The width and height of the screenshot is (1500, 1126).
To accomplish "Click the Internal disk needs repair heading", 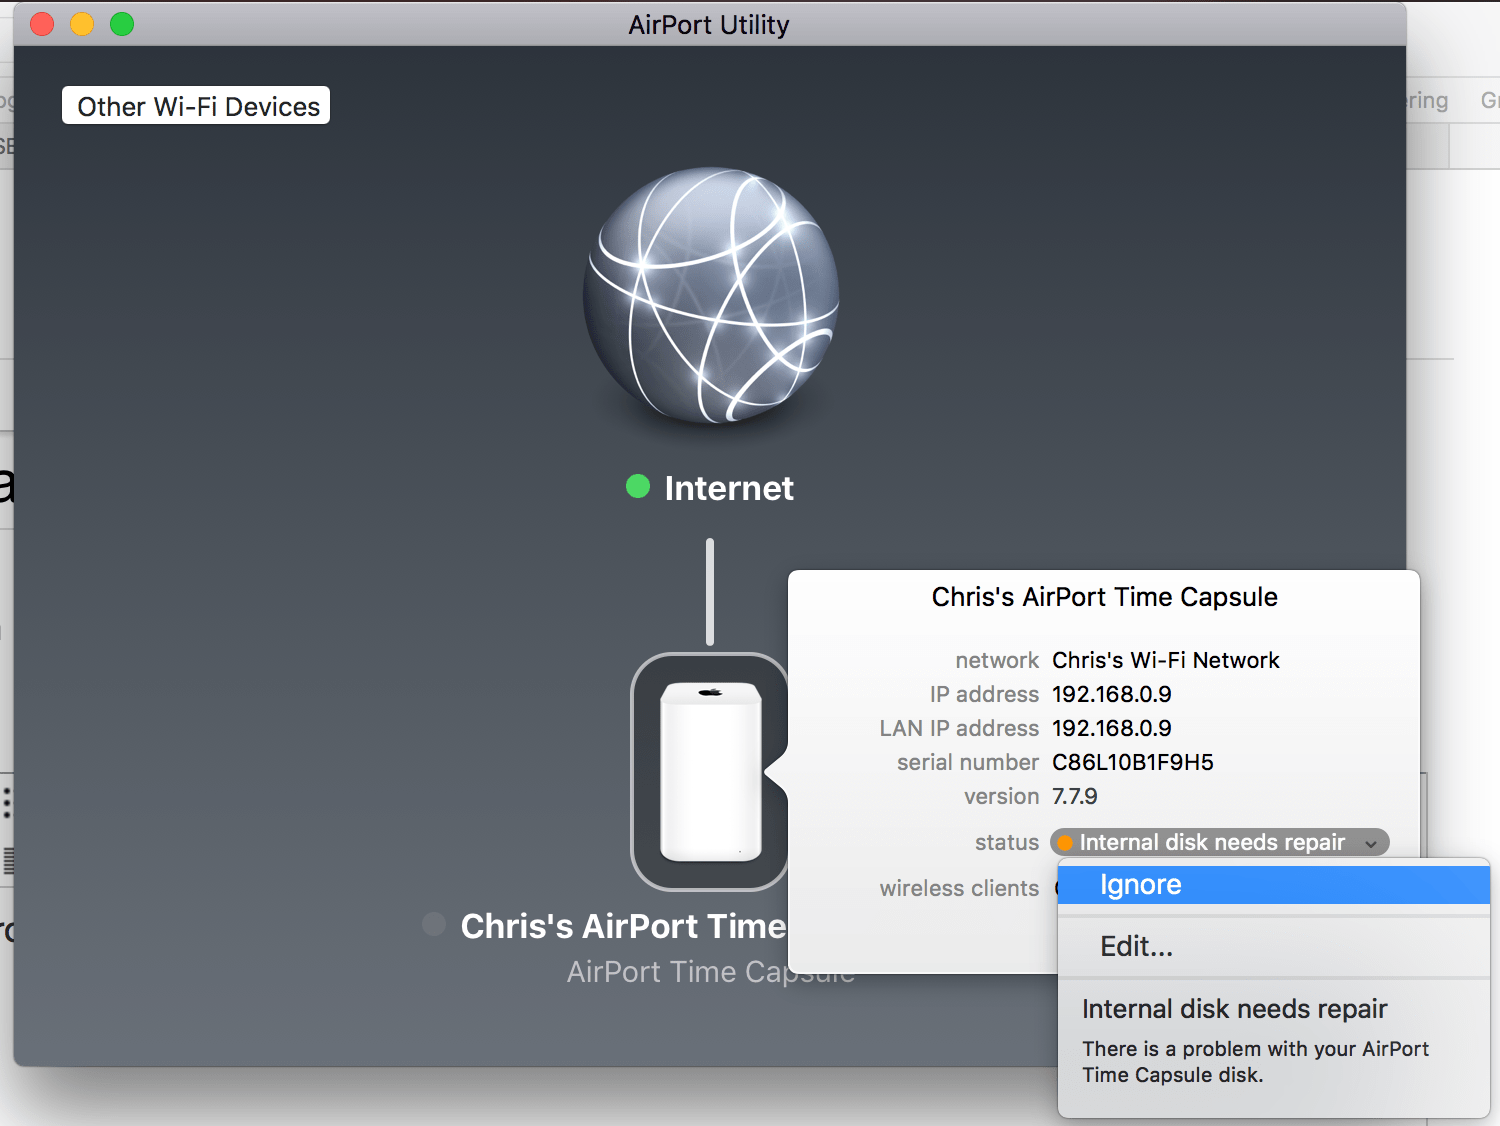I will pyautogui.click(x=1234, y=1009).
